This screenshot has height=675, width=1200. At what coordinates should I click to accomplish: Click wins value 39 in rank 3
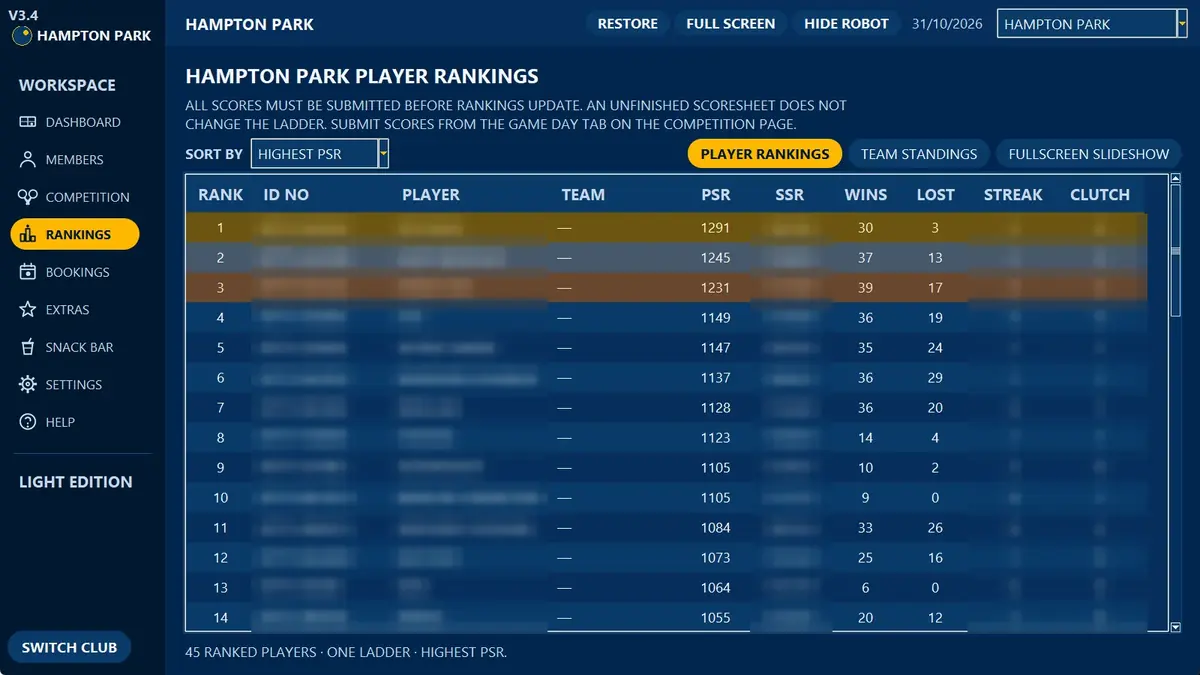[x=866, y=288]
